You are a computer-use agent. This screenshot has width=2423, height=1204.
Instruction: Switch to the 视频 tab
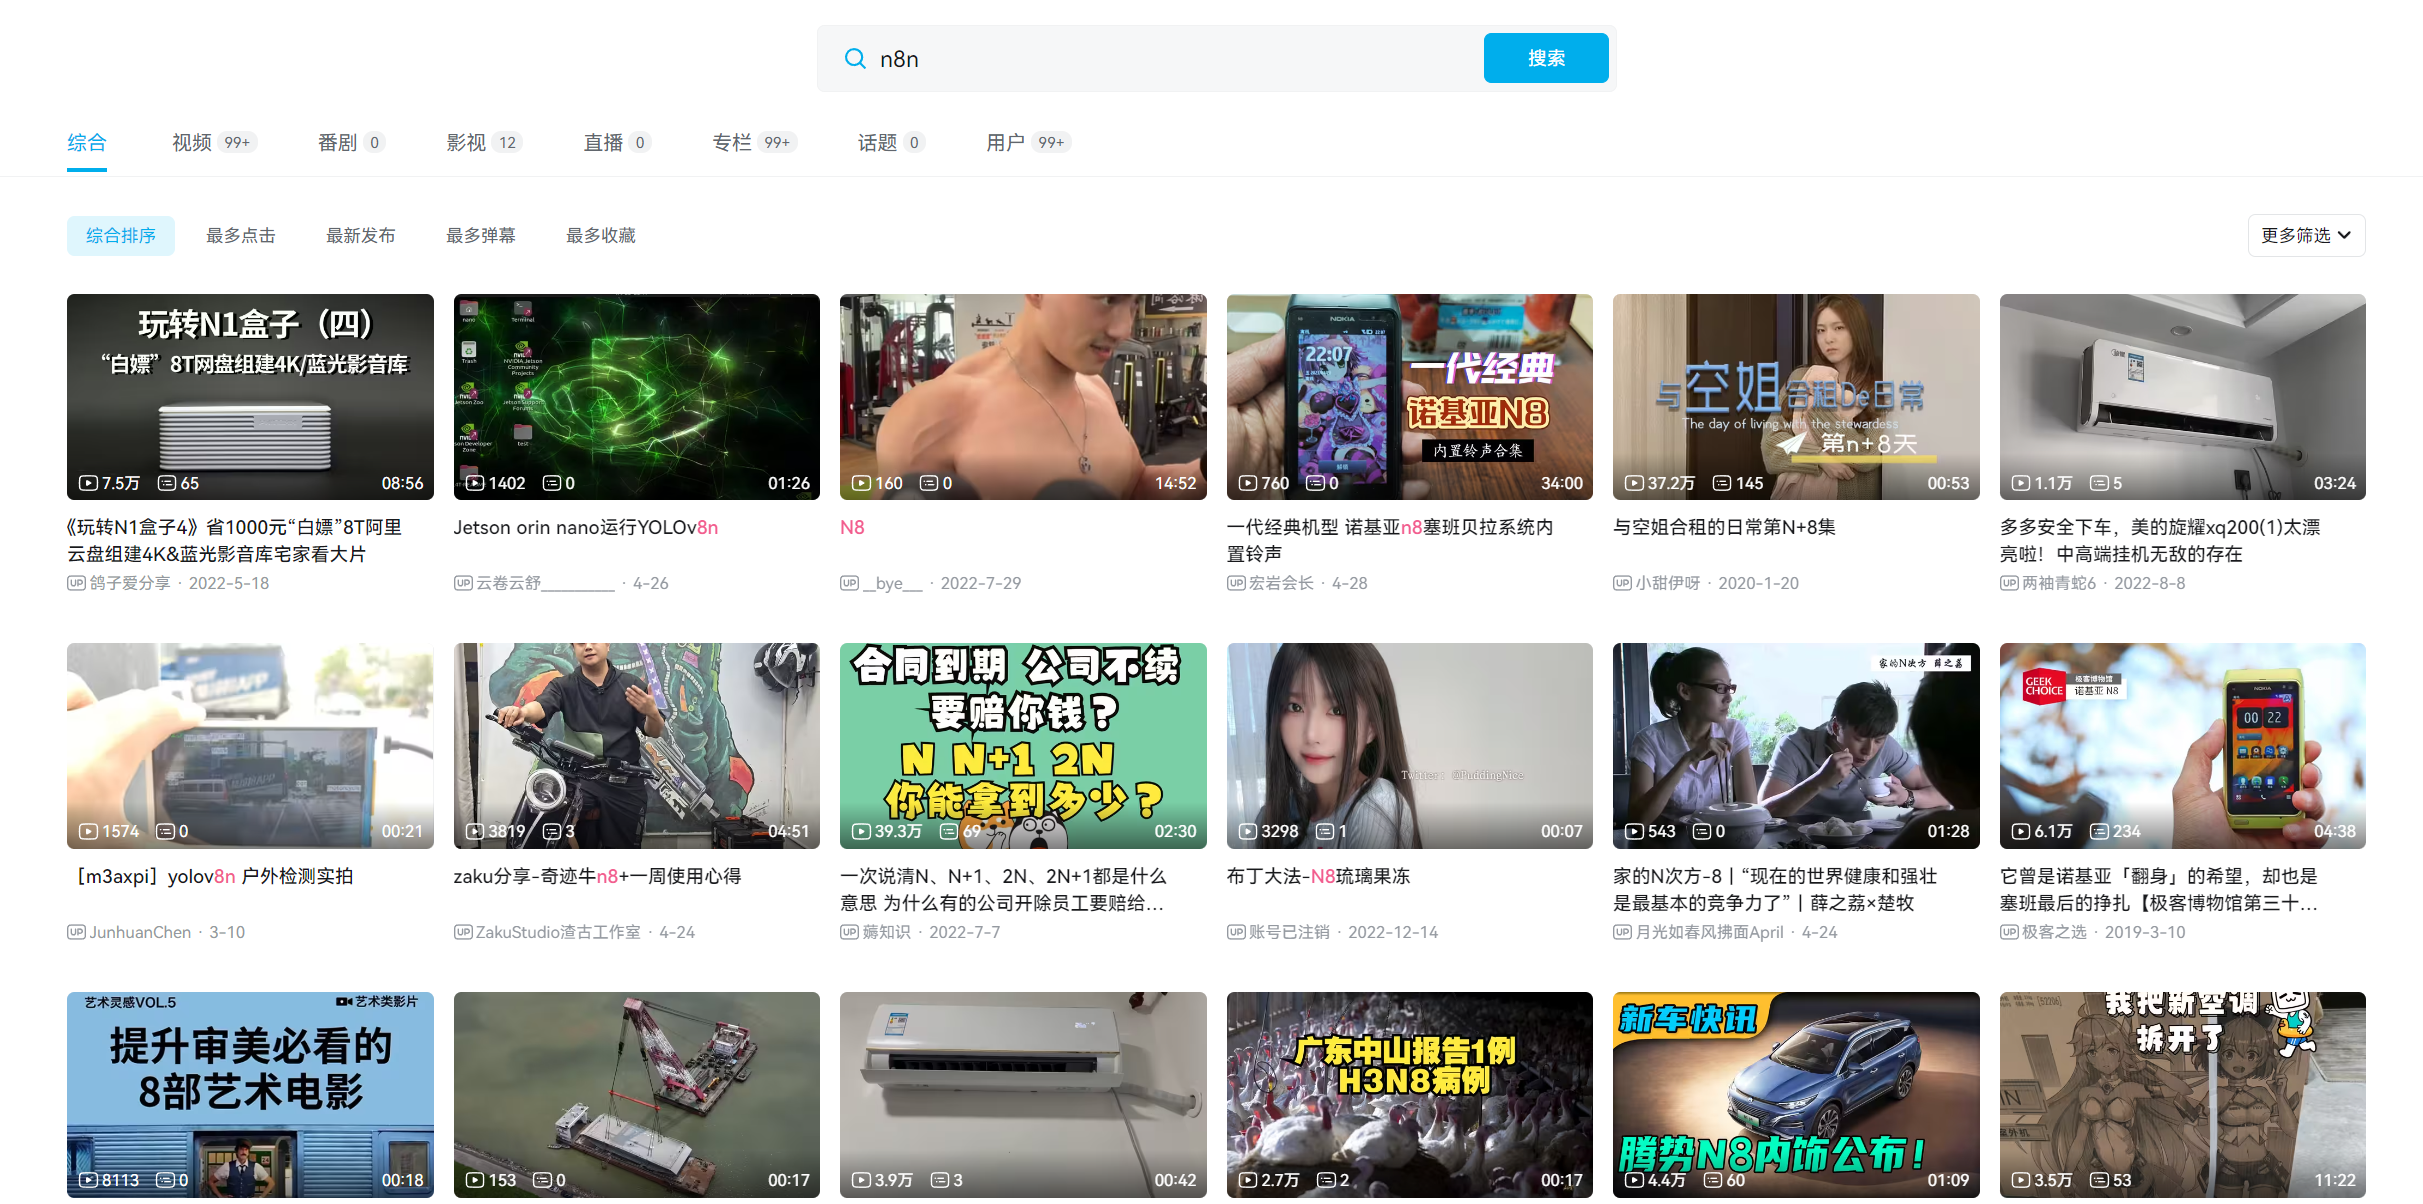click(191, 142)
